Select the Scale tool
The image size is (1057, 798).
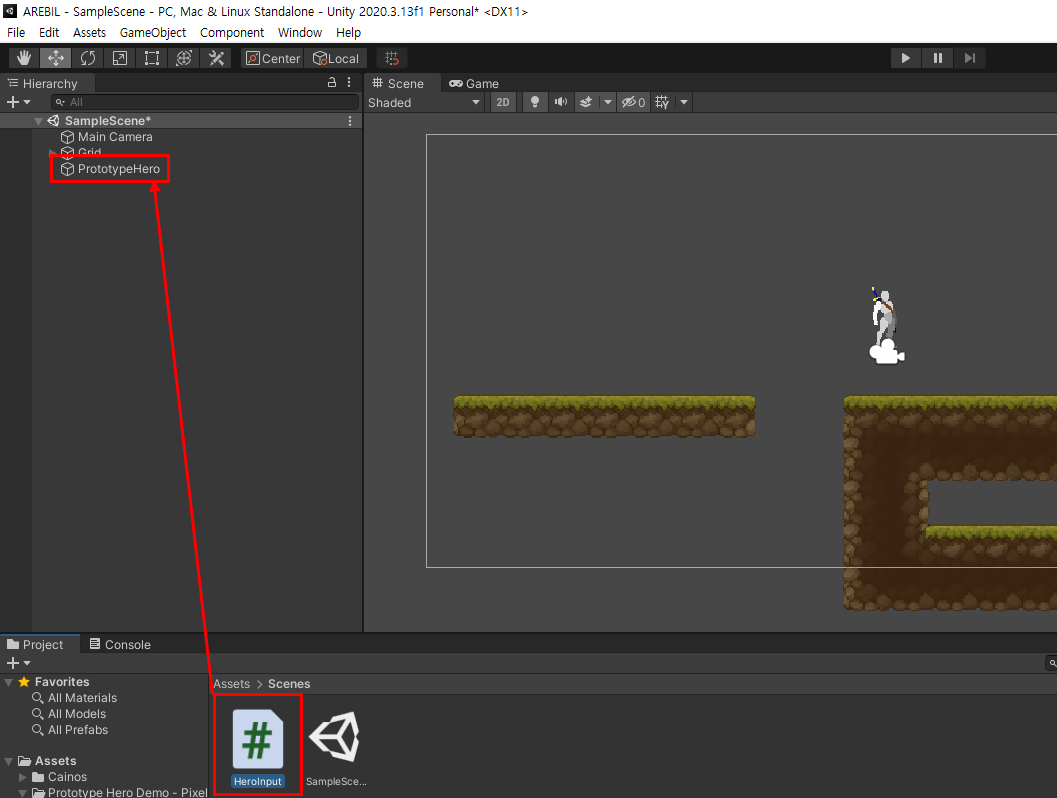119,58
